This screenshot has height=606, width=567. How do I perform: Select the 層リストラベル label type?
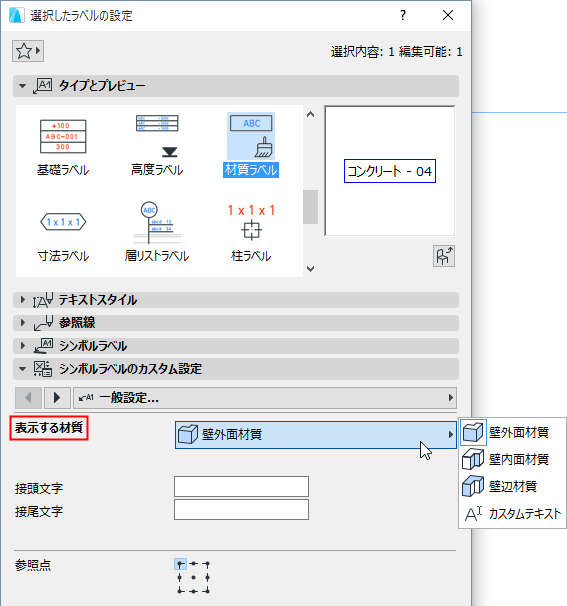[x=157, y=232]
